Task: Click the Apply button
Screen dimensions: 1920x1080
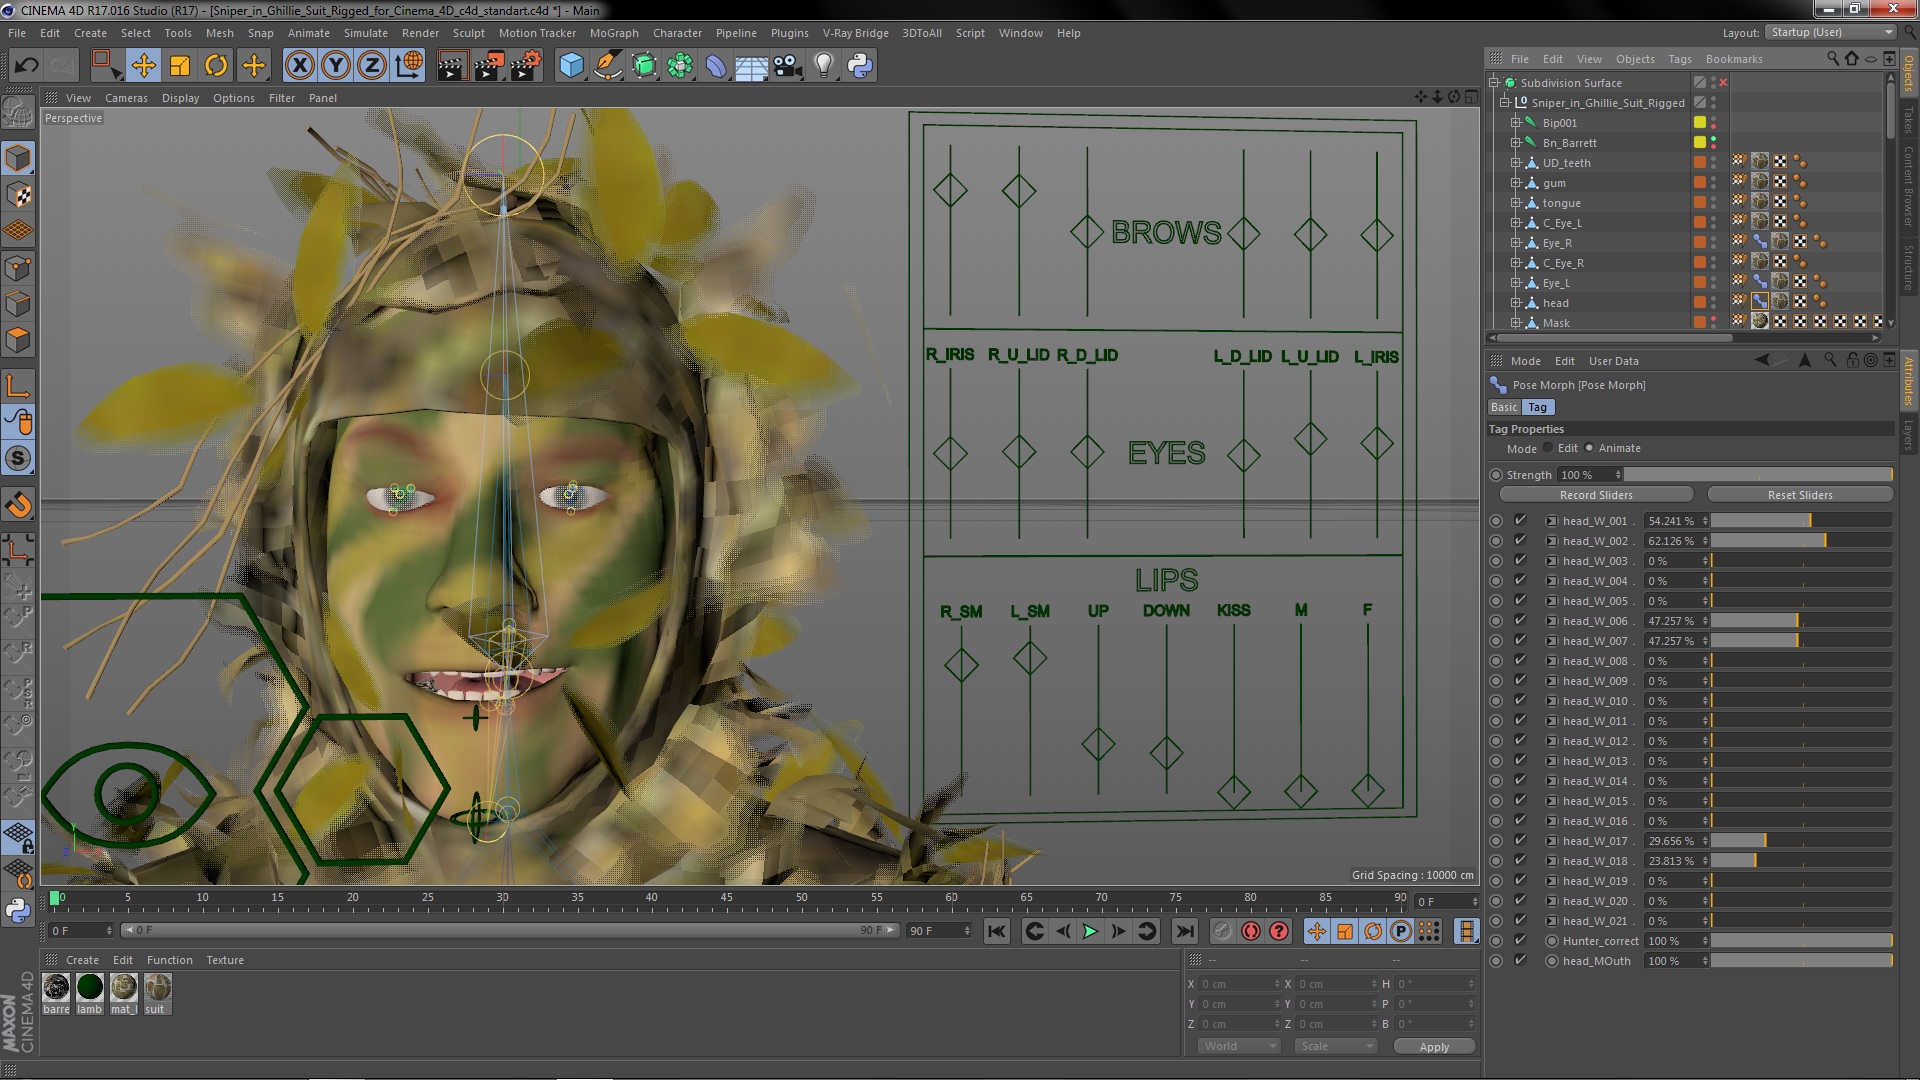Action: pyautogui.click(x=1434, y=1047)
